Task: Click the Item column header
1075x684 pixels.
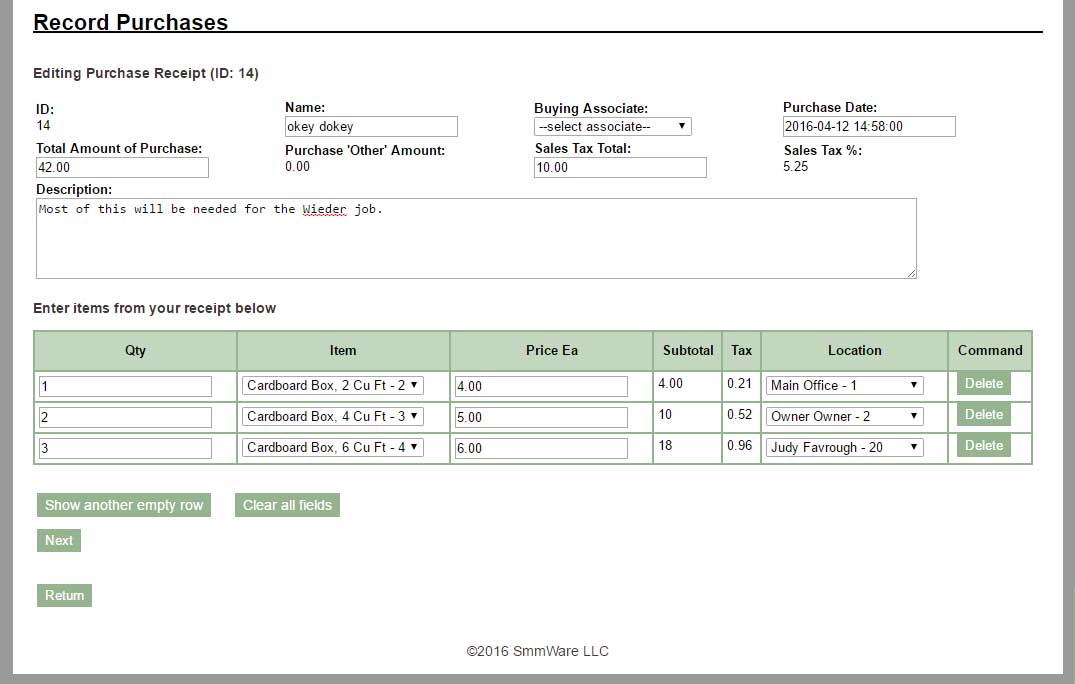Action: [343, 350]
